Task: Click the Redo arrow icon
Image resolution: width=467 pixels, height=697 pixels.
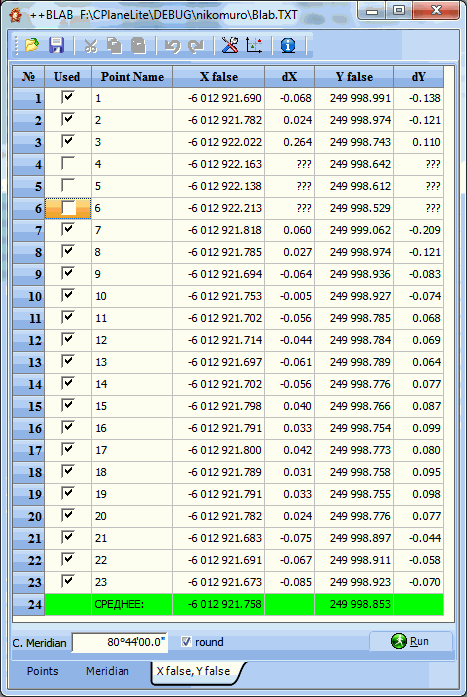Action: pyautogui.click(x=196, y=46)
